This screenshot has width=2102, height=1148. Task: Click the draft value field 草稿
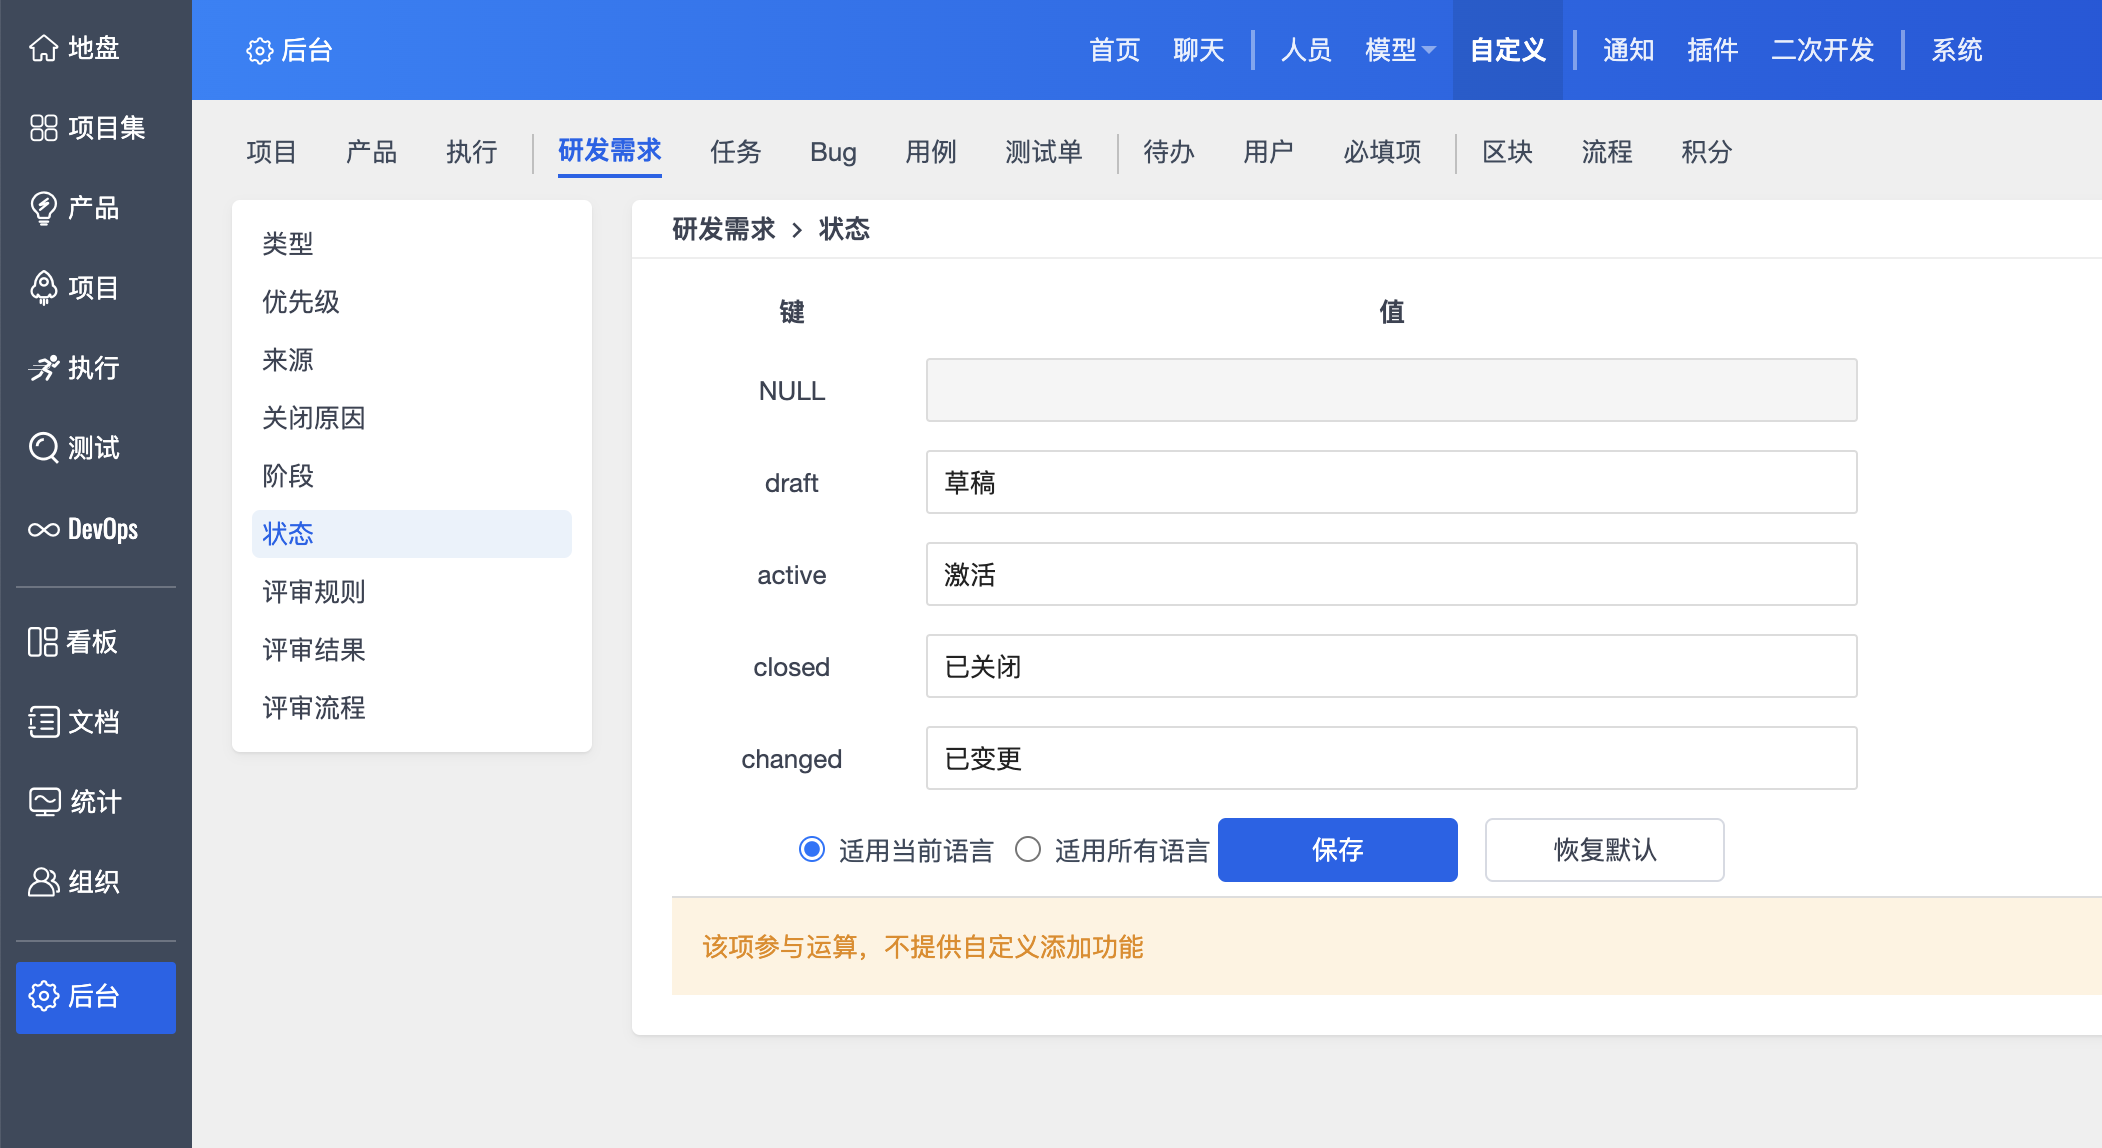[1391, 482]
